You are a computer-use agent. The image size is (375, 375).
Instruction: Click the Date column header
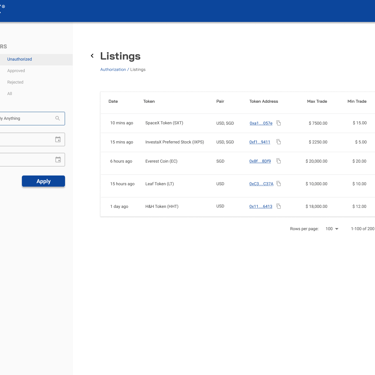(113, 101)
